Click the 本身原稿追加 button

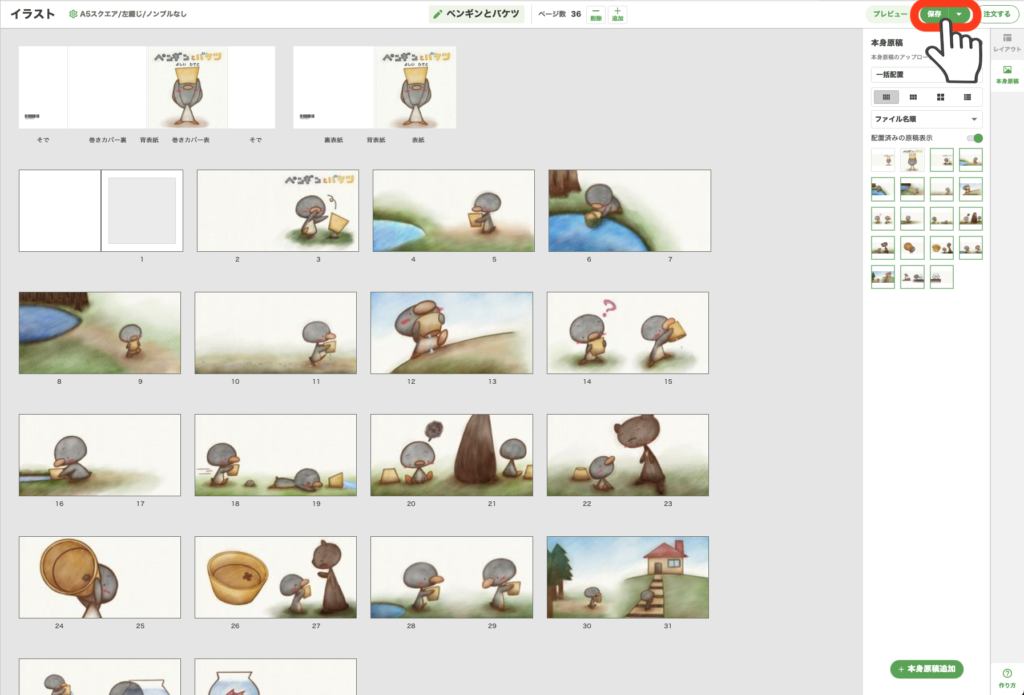coord(926,669)
